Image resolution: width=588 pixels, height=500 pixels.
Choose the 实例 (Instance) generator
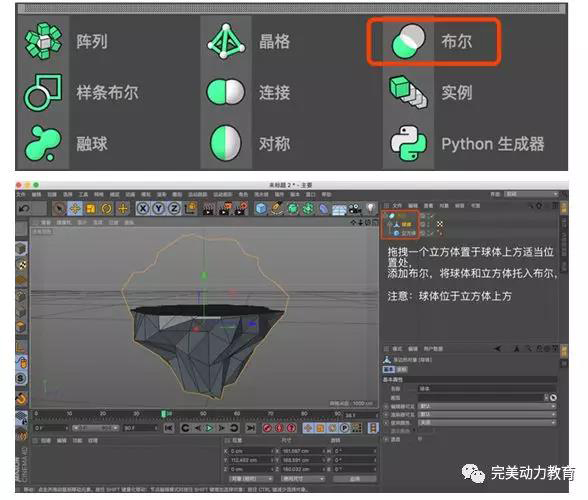click(x=408, y=92)
